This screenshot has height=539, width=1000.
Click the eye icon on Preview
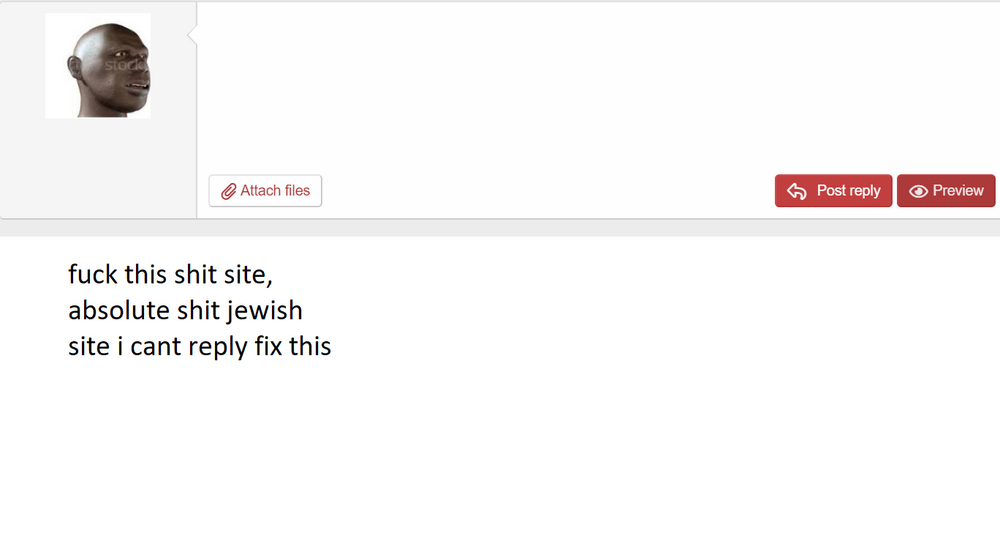[x=918, y=191]
